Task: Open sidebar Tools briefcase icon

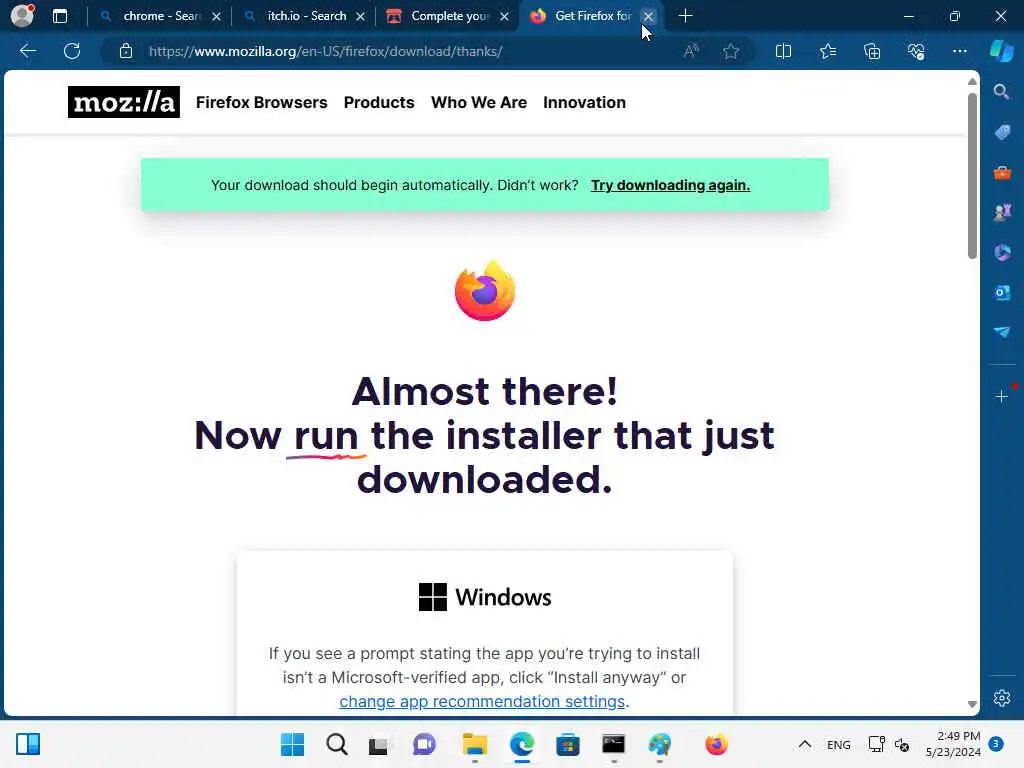Action: [1002, 172]
